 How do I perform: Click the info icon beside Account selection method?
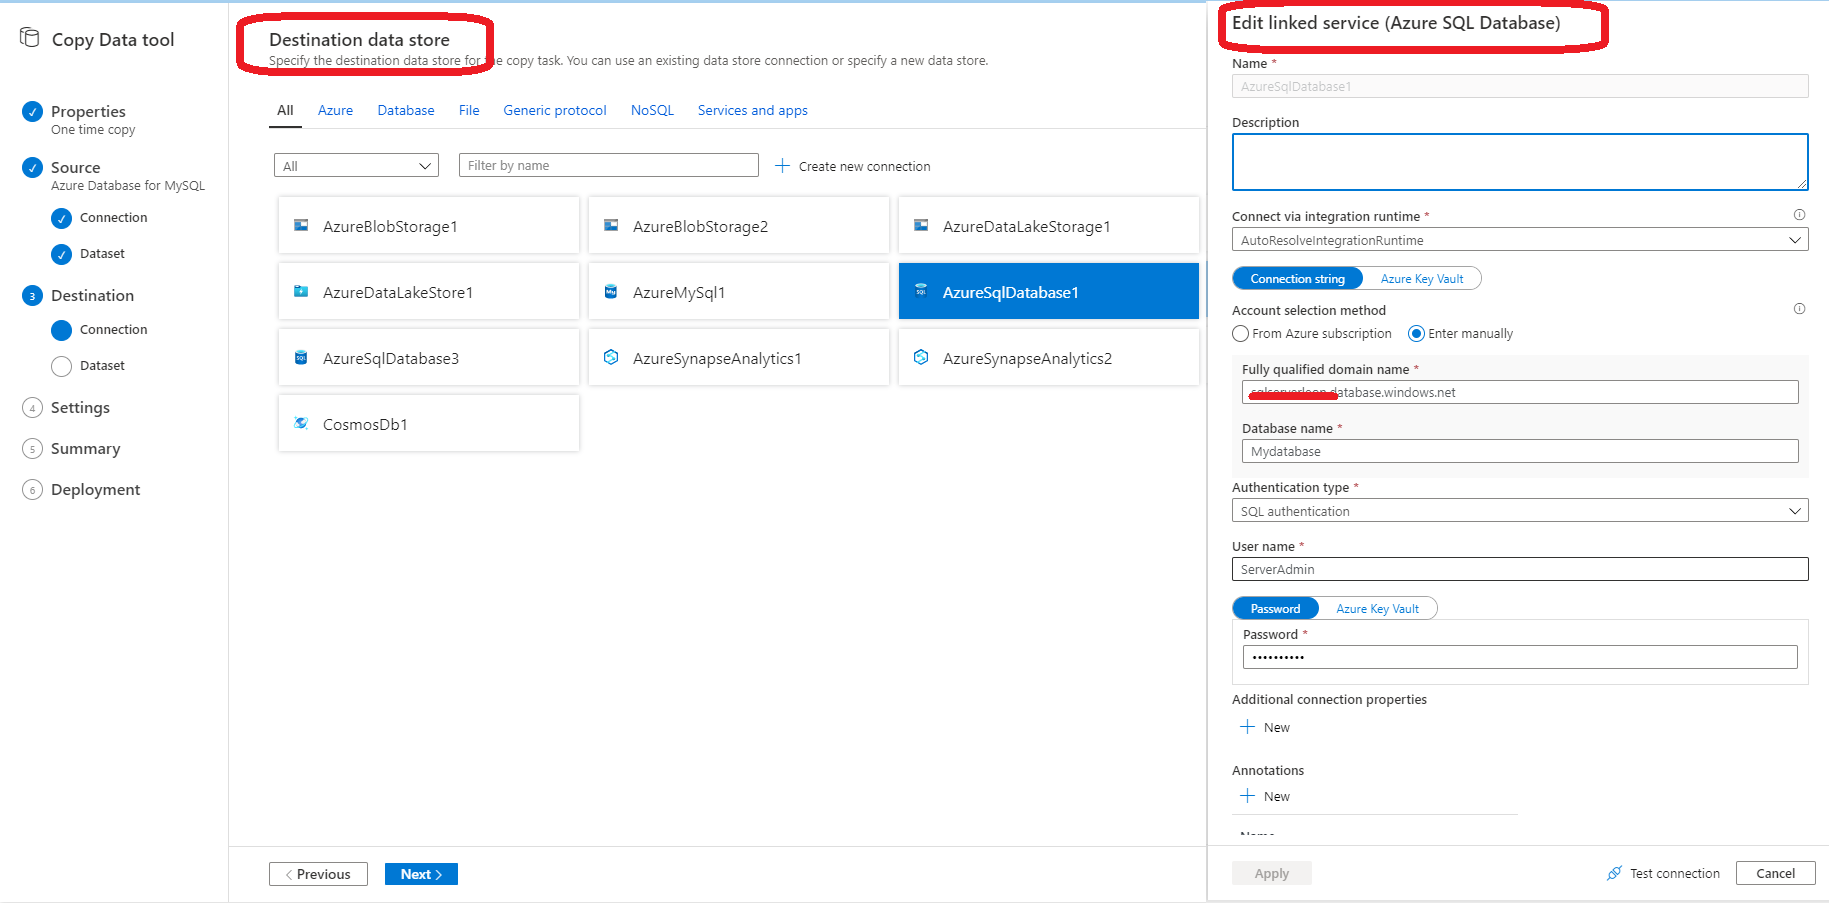(1799, 309)
